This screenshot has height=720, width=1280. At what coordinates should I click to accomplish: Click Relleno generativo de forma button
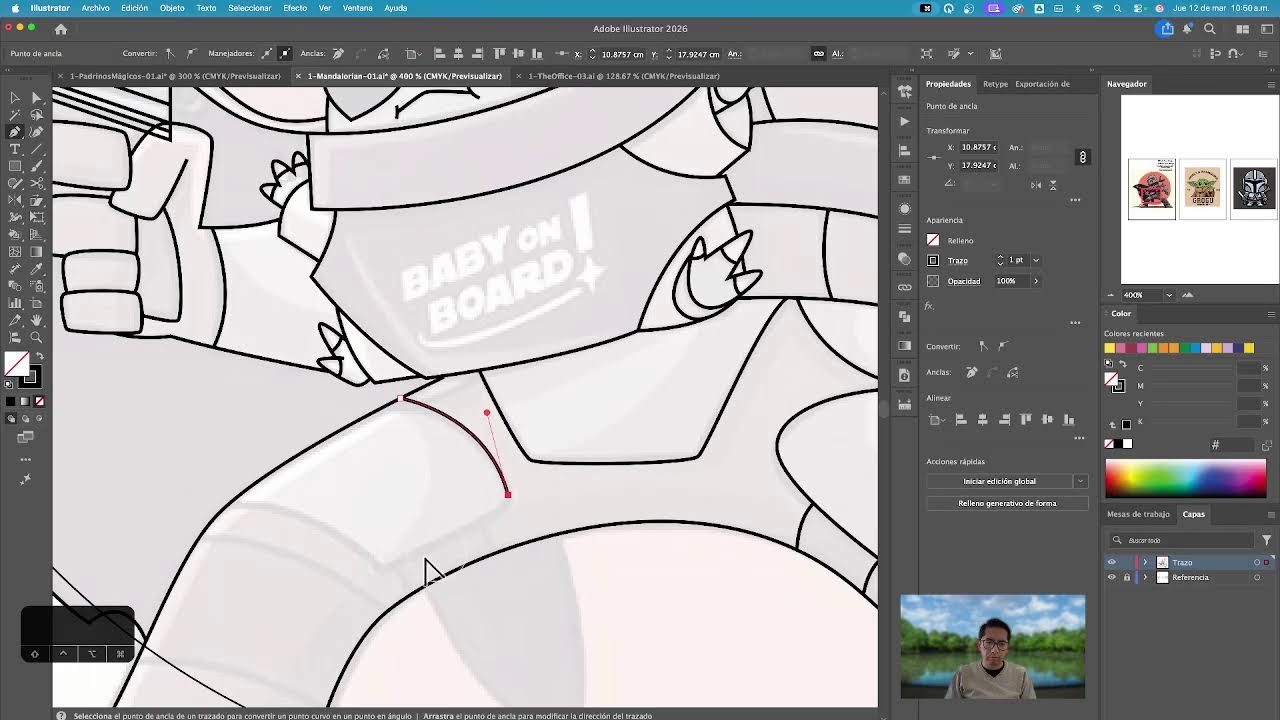pos(1007,503)
